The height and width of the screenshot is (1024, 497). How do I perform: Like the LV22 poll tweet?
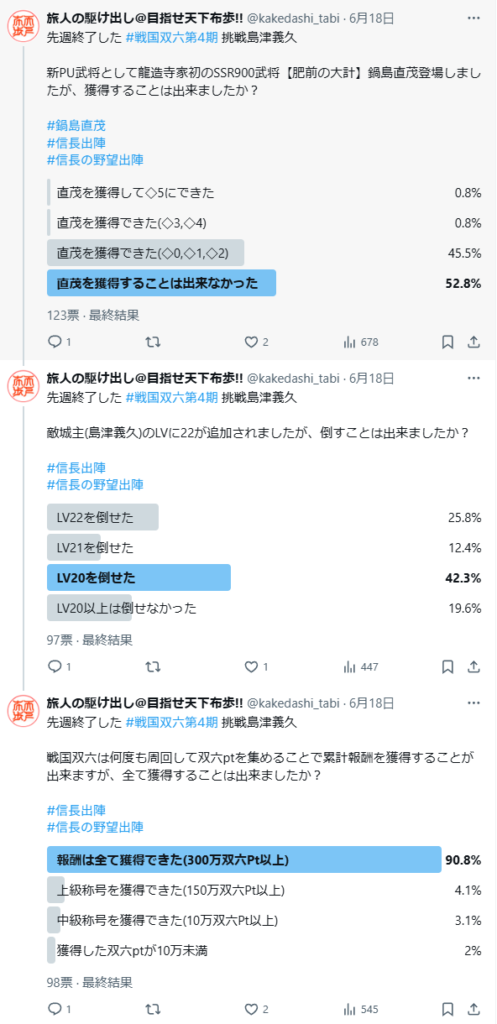(x=256, y=667)
